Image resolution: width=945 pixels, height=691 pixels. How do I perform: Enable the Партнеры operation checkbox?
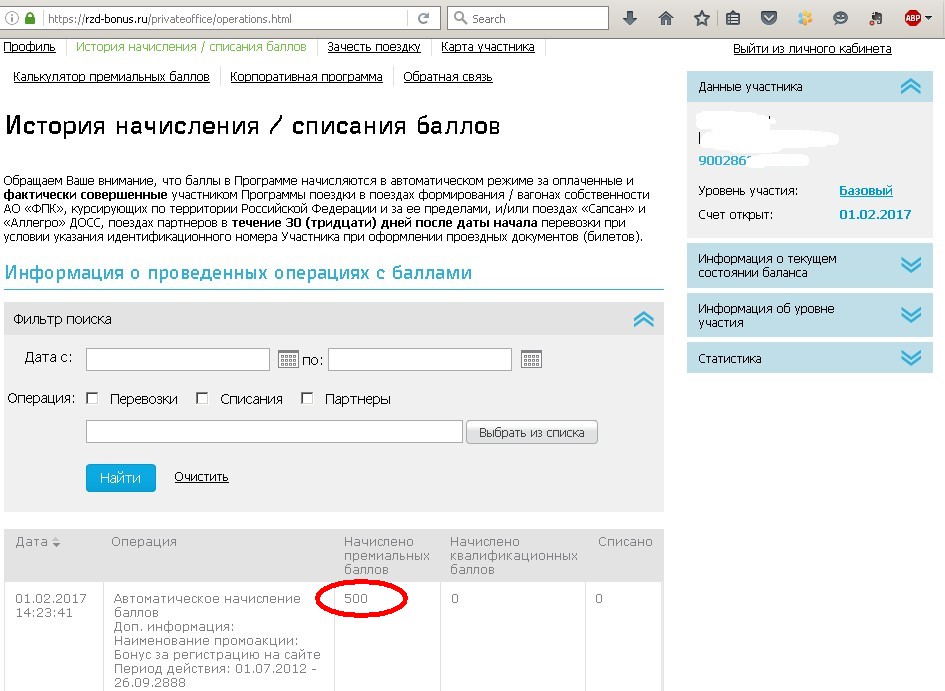pos(307,399)
